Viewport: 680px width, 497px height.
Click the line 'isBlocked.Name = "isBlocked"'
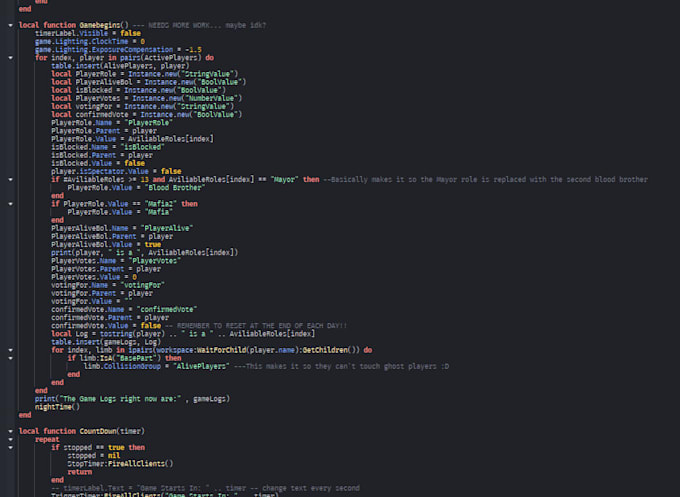tap(108, 147)
